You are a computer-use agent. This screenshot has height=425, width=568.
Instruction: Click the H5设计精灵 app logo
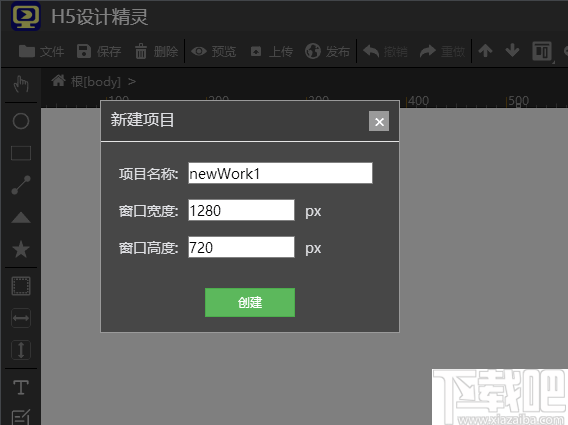tap(26, 16)
